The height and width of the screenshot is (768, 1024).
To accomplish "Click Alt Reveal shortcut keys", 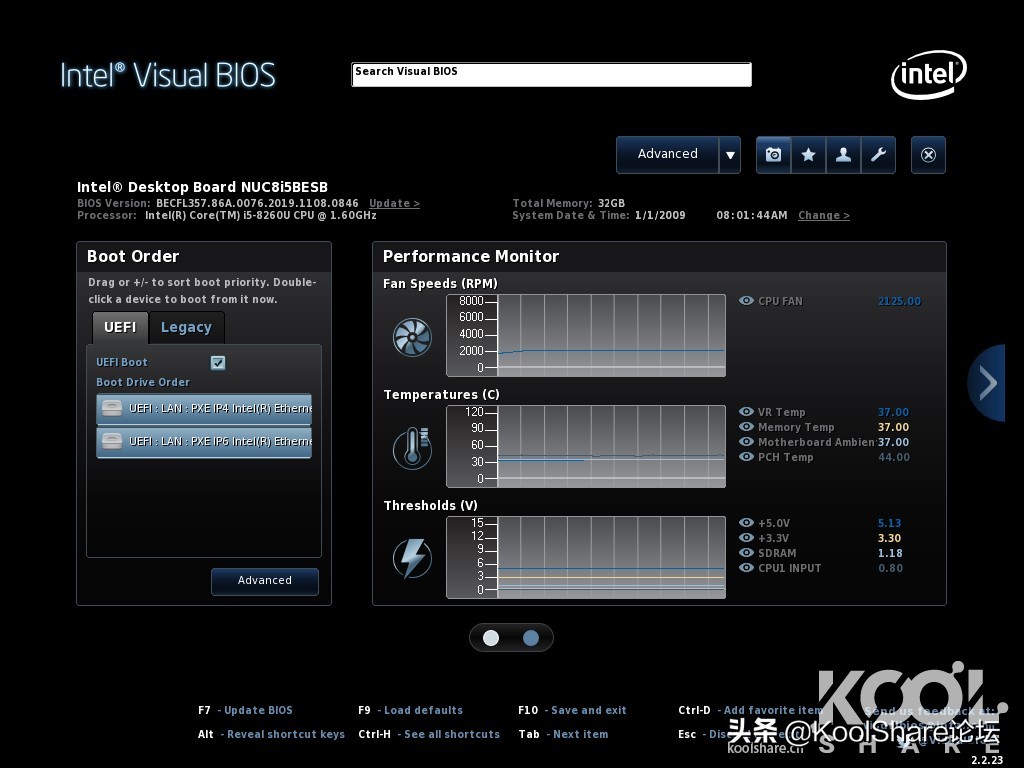I will pos(271,734).
